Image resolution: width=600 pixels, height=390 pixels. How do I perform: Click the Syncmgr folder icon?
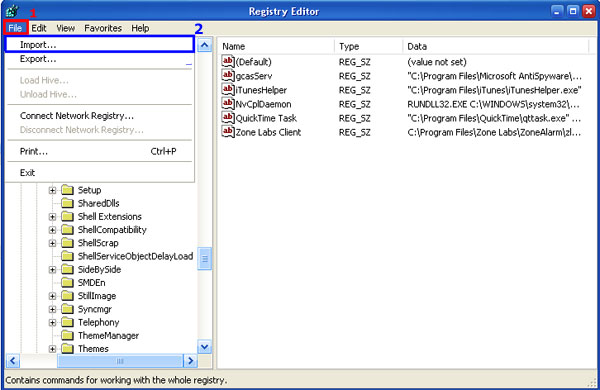(x=67, y=309)
